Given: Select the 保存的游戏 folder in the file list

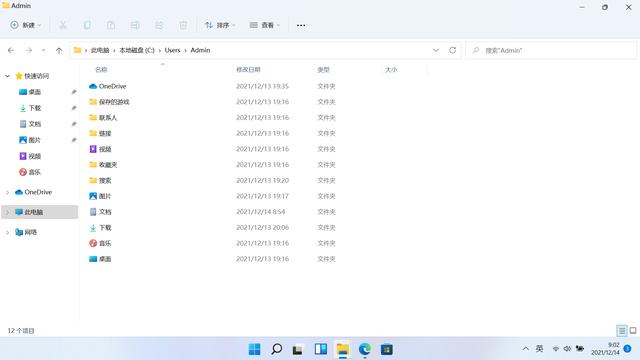Looking at the screenshot, I should 114,102.
